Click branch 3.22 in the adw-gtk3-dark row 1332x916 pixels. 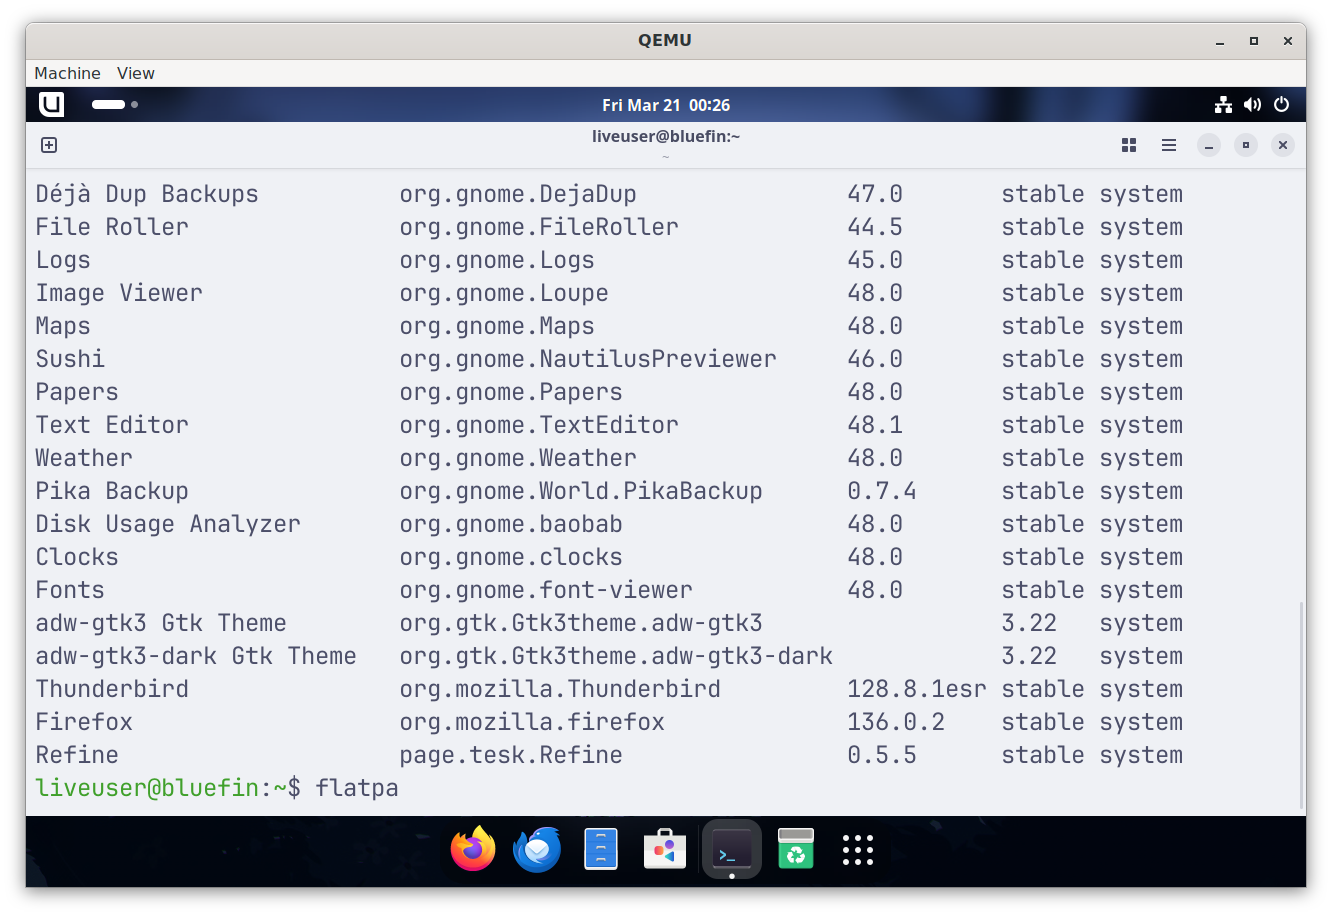(x=1029, y=656)
